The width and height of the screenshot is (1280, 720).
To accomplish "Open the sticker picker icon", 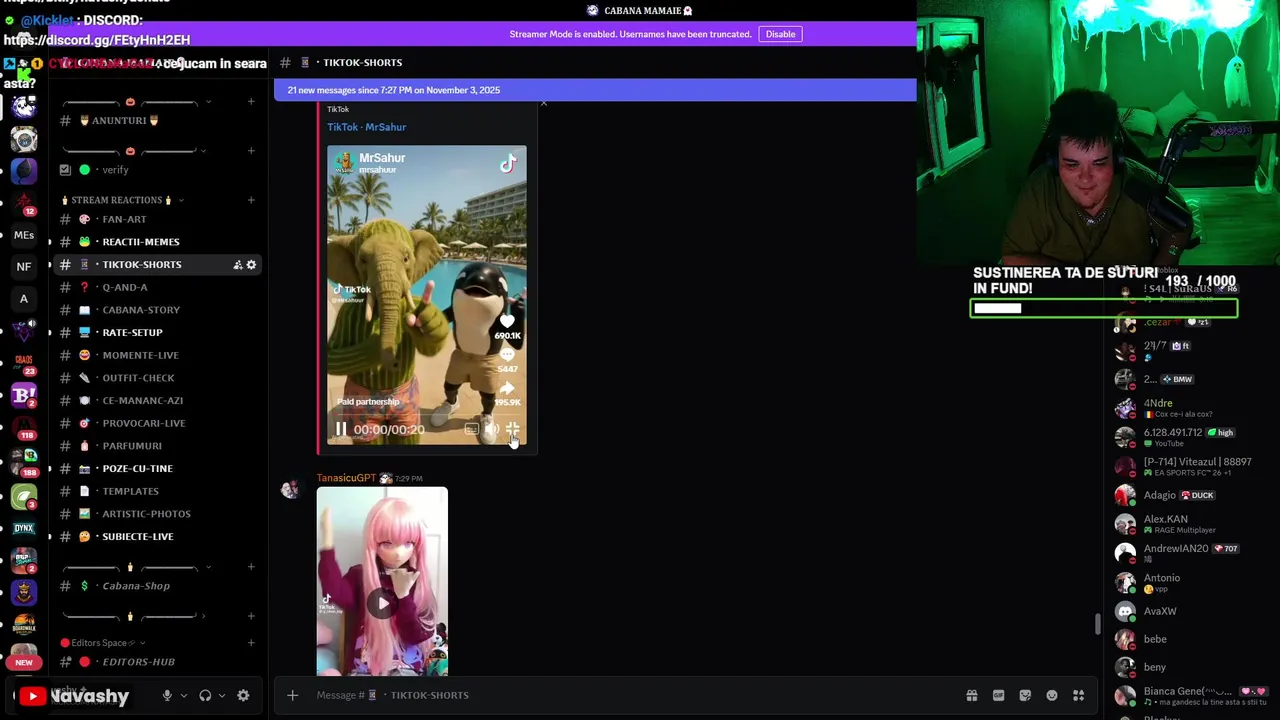I will point(1025,695).
